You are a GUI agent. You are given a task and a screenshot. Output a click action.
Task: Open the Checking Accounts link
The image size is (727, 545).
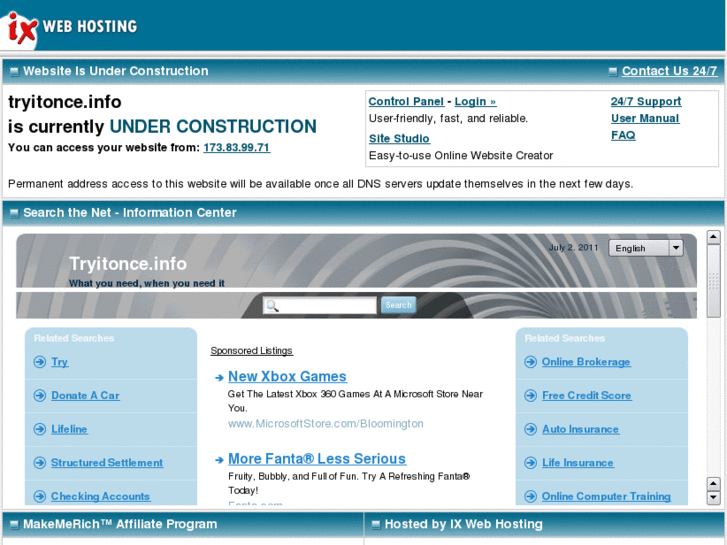[101, 496]
